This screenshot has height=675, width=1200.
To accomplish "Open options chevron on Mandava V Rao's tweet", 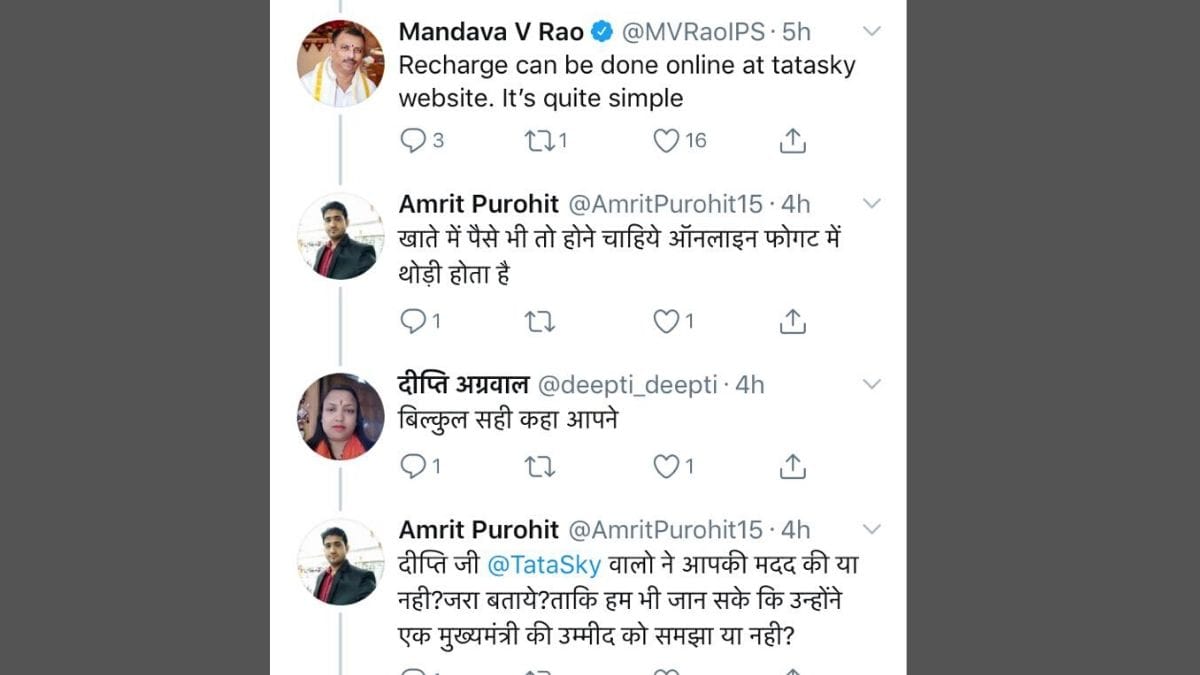I will pyautogui.click(x=872, y=32).
